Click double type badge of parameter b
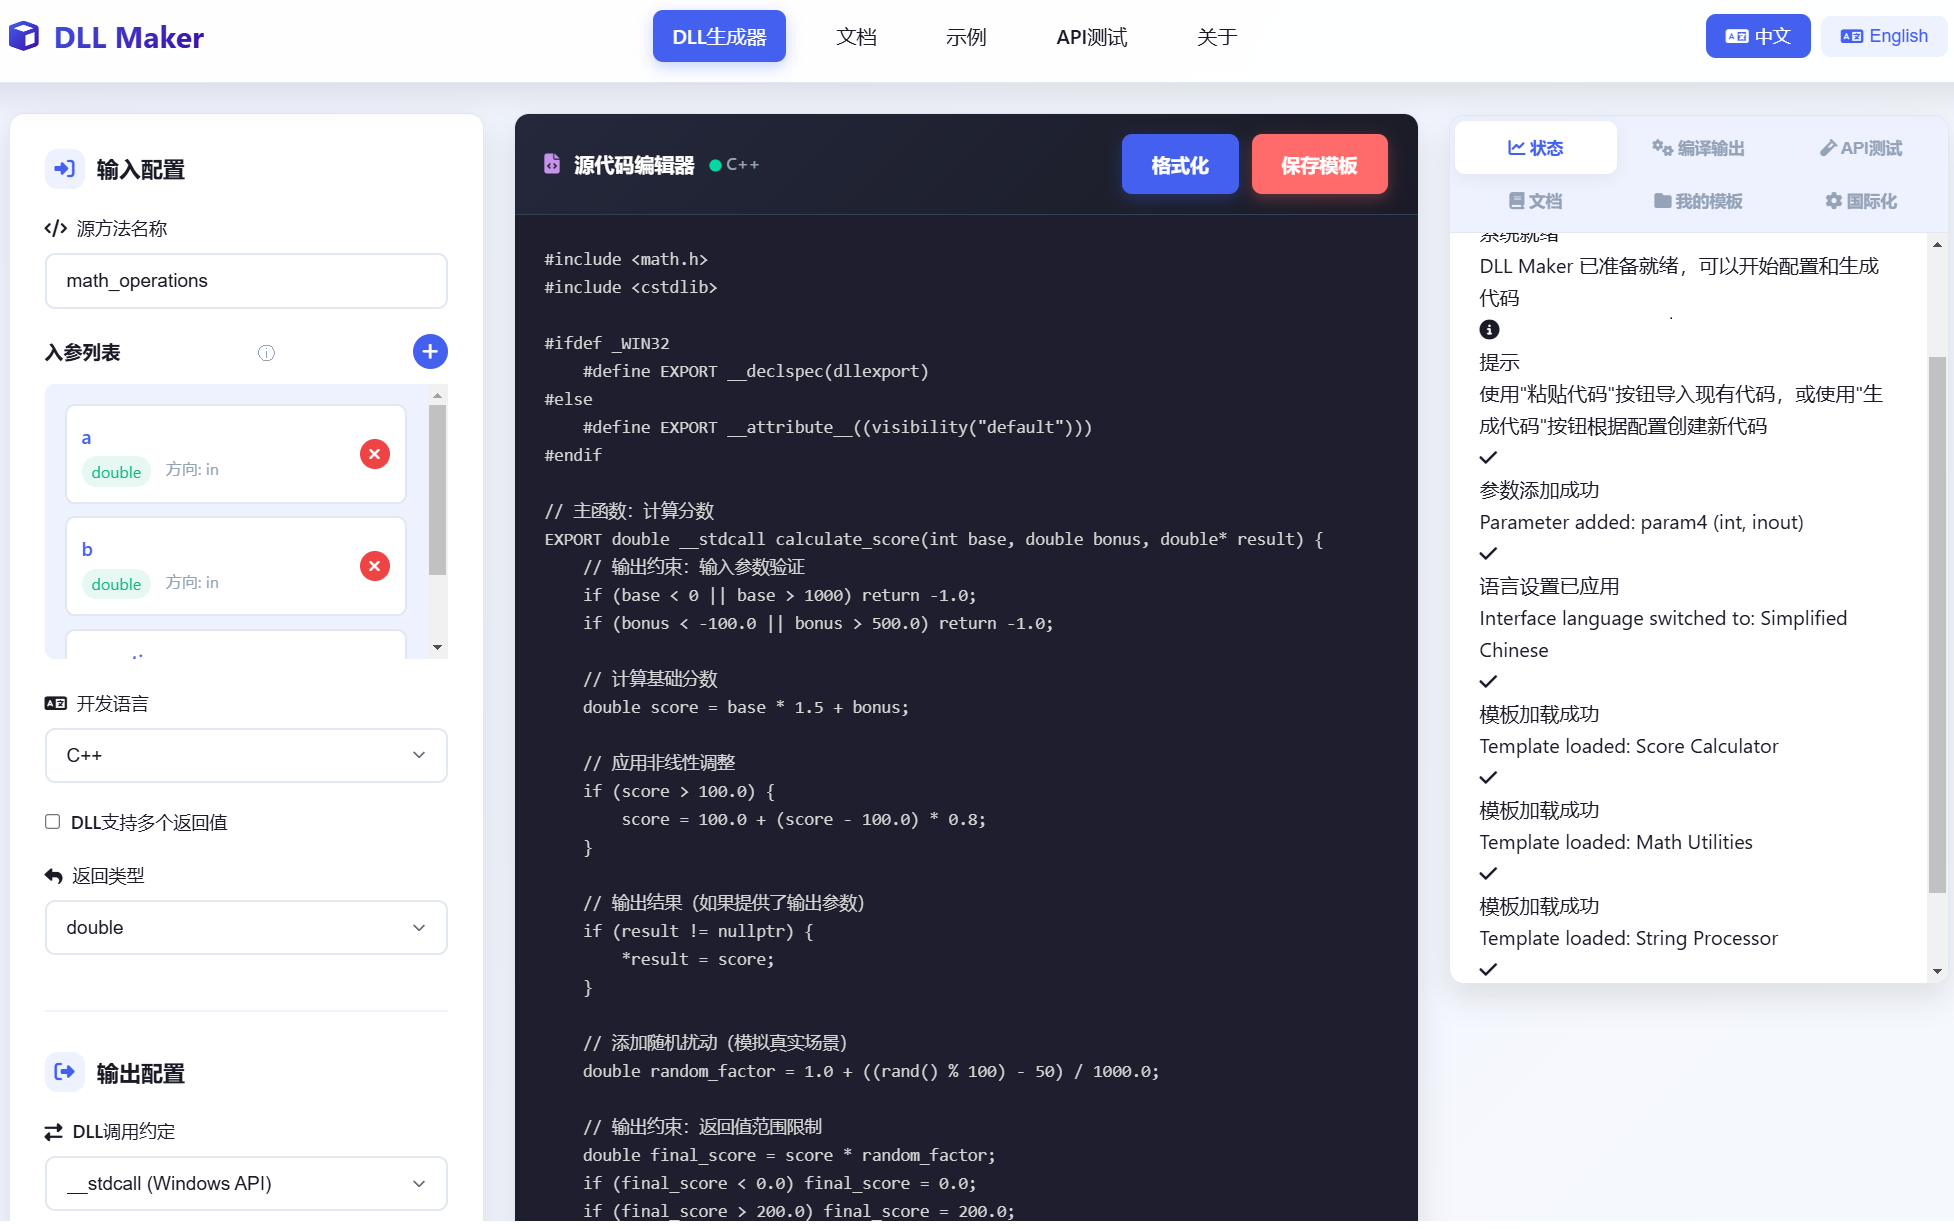The height and width of the screenshot is (1229, 1954). point(116,584)
